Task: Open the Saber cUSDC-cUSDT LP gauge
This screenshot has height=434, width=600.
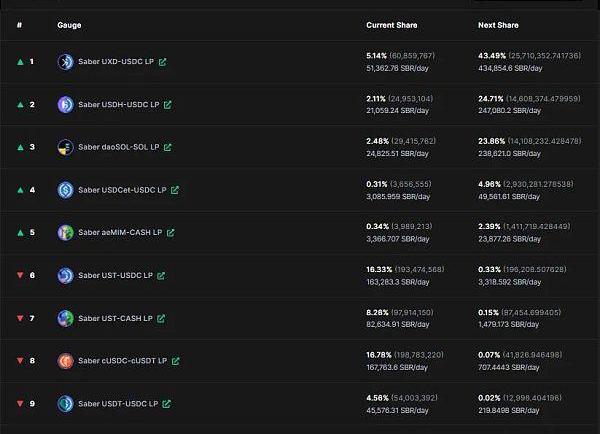Action: pyautogui.click(x=123, y=361)
